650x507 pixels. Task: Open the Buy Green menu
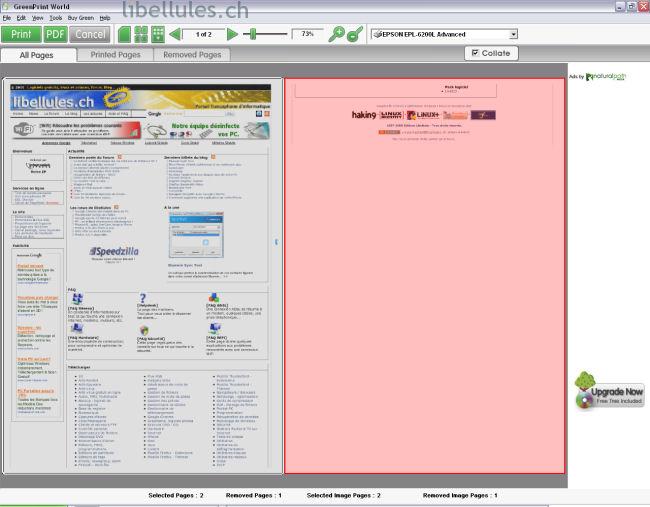[x=80, y=18]
